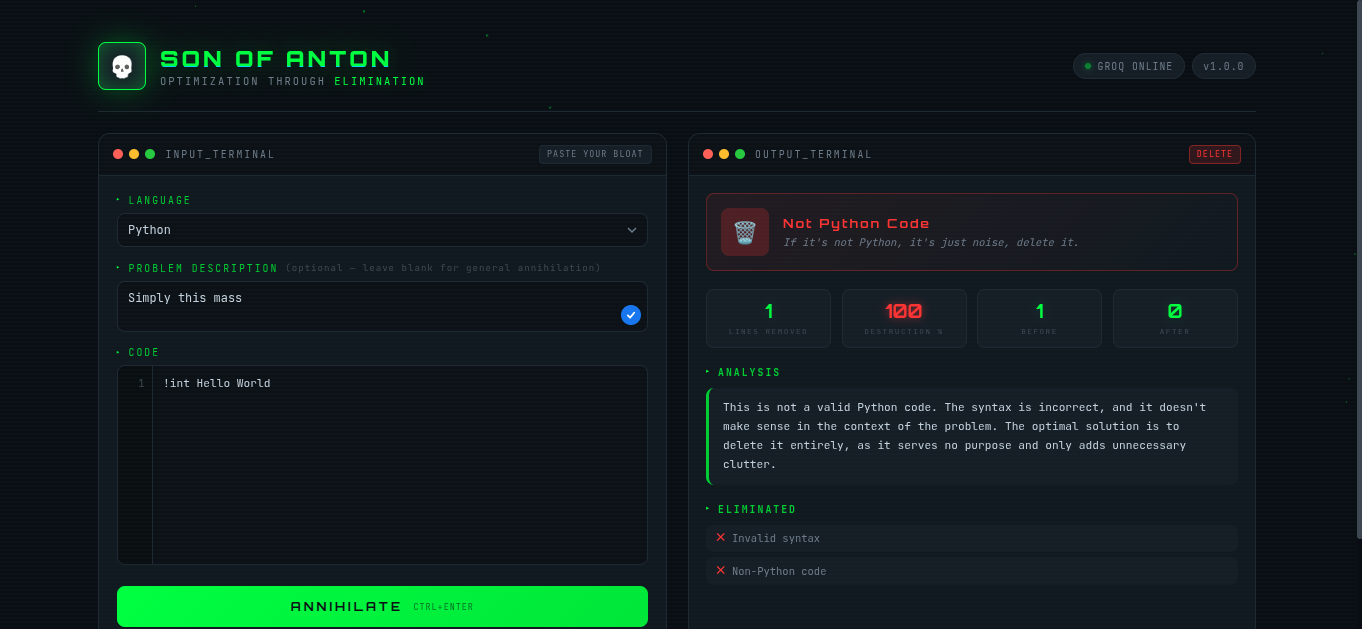Viewport: 1362px width, 629px height.
Task: Click green dot in OUTPUT_TERMINAL header
Action: (740, 154)
